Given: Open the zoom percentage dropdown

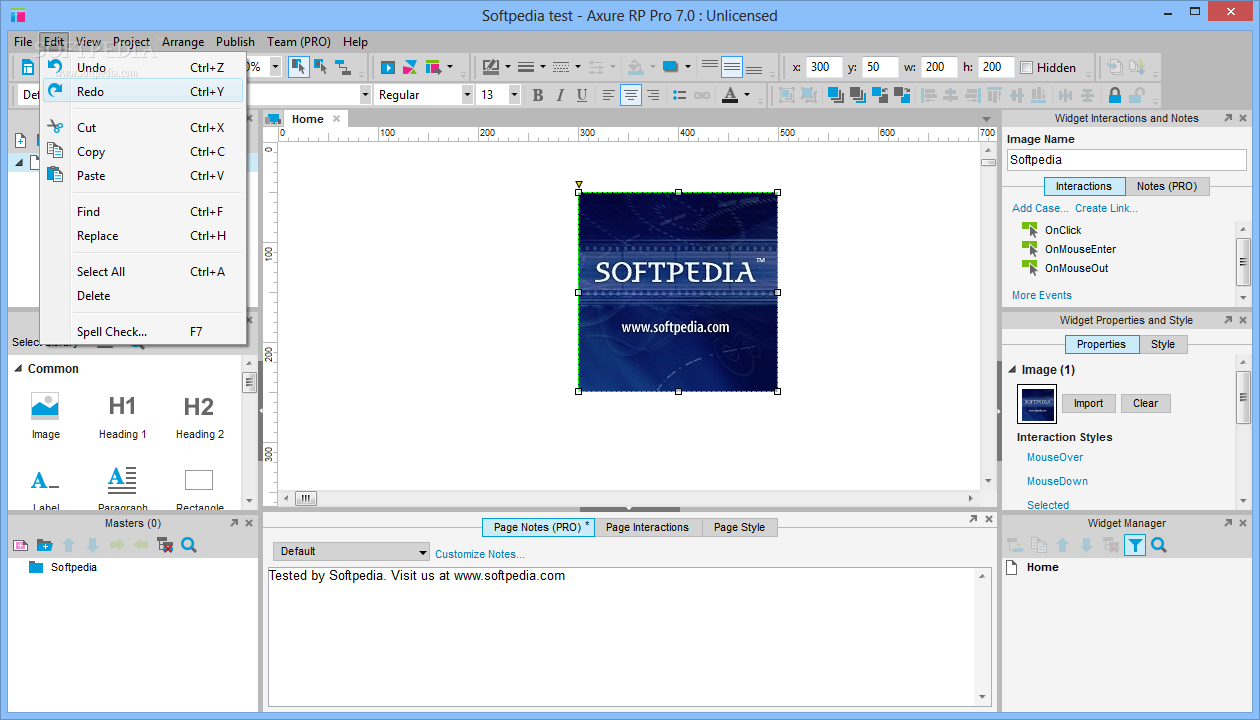Looking at the screenshot, I should pyautogui.click(x=276, y=67).
